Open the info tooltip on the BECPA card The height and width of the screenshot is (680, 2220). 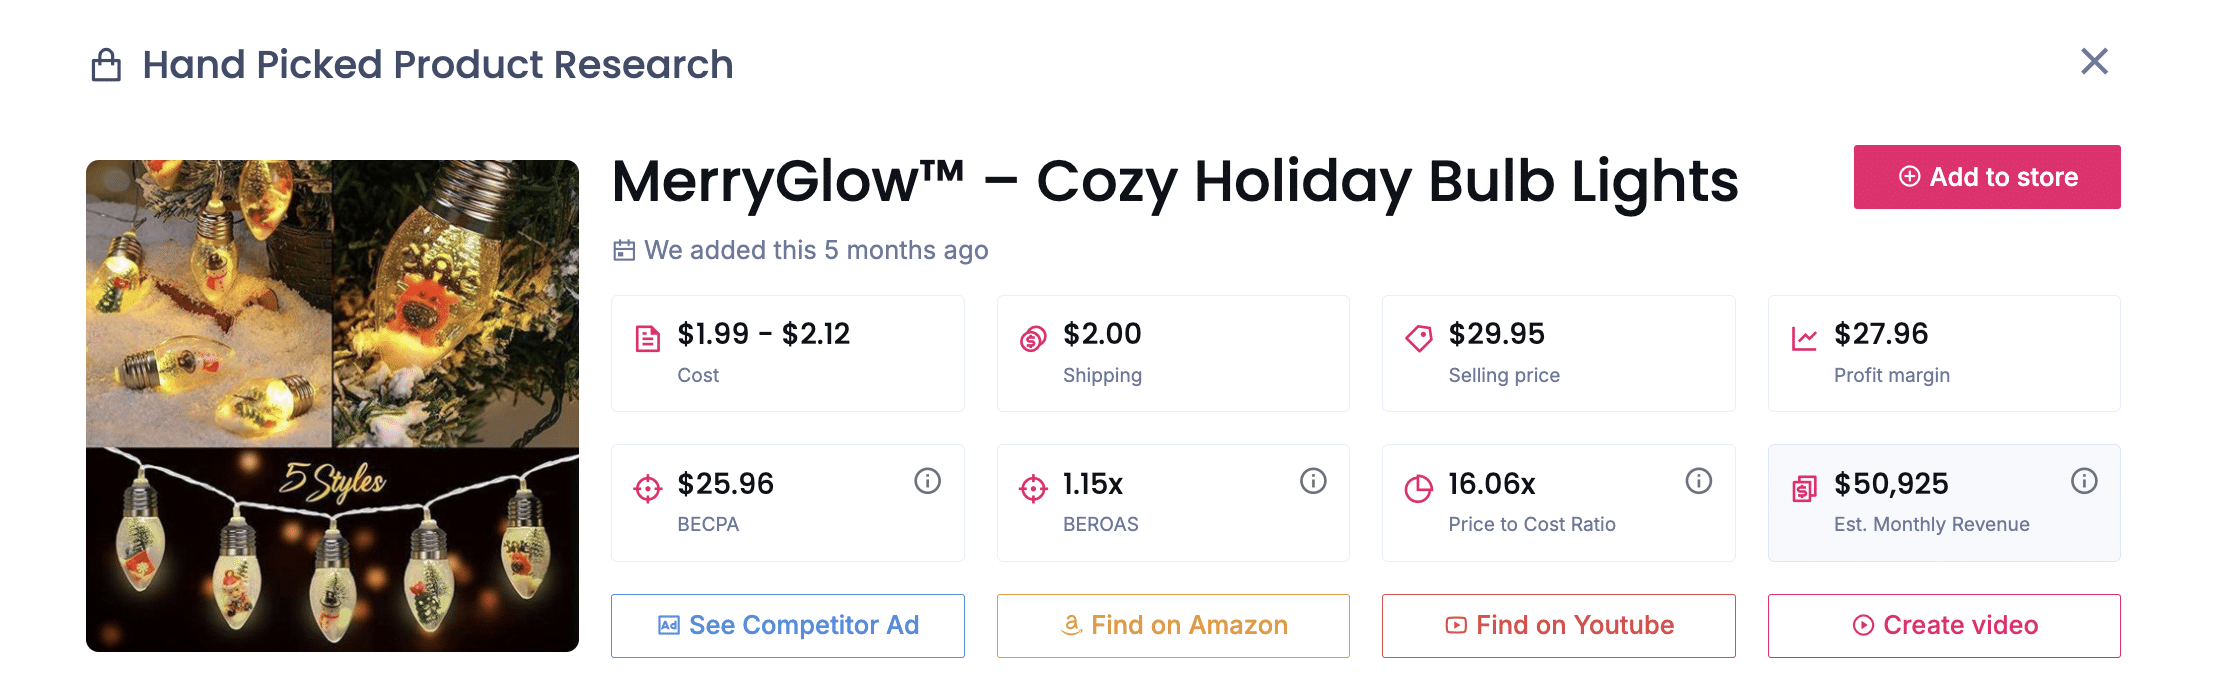[x=927, y=481]
